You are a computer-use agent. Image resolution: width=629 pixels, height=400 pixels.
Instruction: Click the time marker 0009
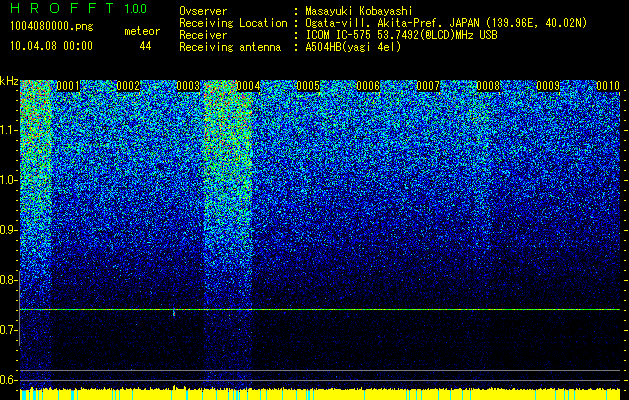click(x=548, y=86)
